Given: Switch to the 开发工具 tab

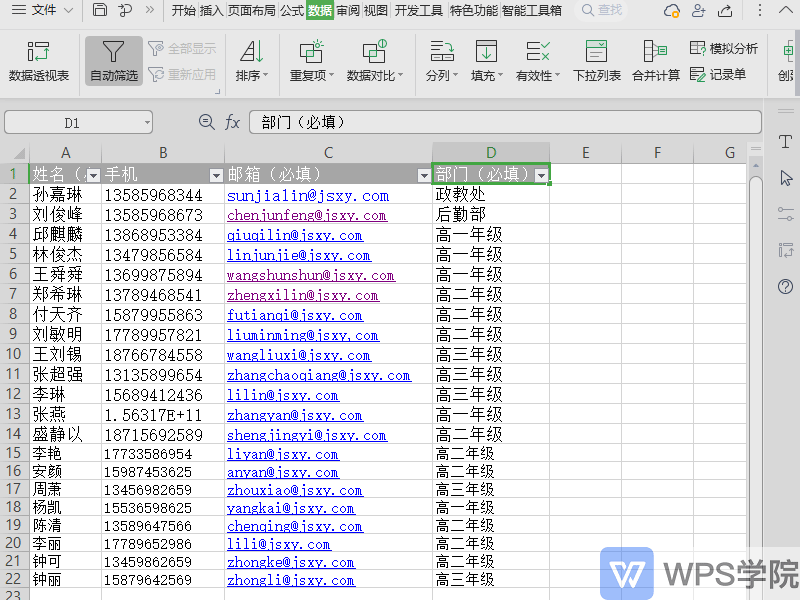Looking at the screenshot, I should point(418,10).
